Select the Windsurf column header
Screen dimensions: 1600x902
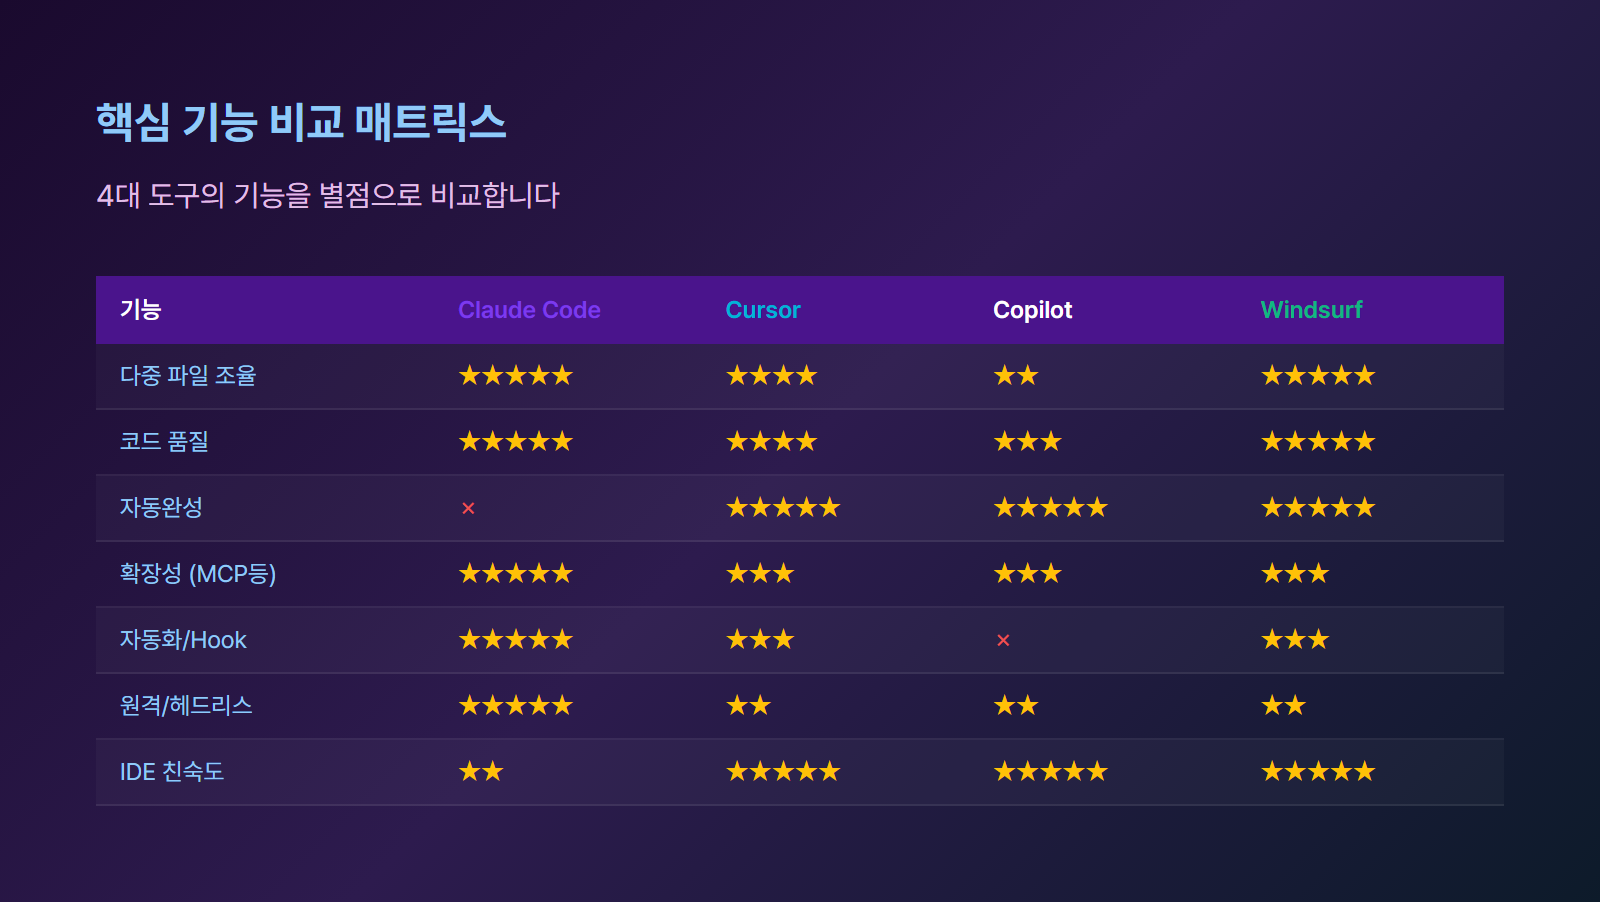pos(1311,310)
